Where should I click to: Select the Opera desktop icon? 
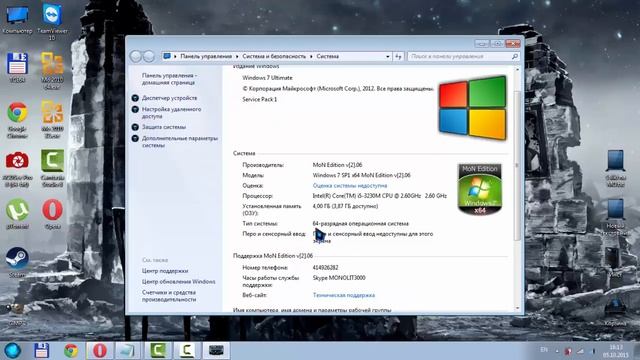pos(52,213)
